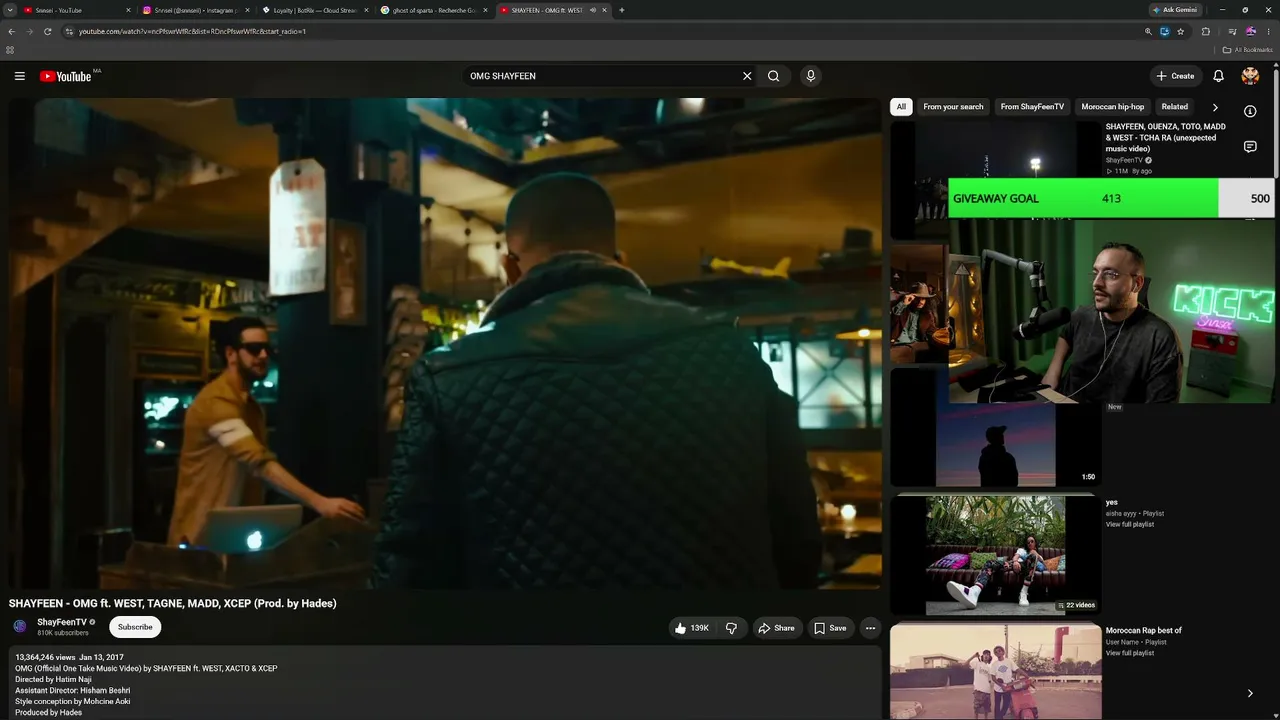Run search with the magnifier button
The height and width of the screenshot is (720, 1280).
click(x=773, y=76)
